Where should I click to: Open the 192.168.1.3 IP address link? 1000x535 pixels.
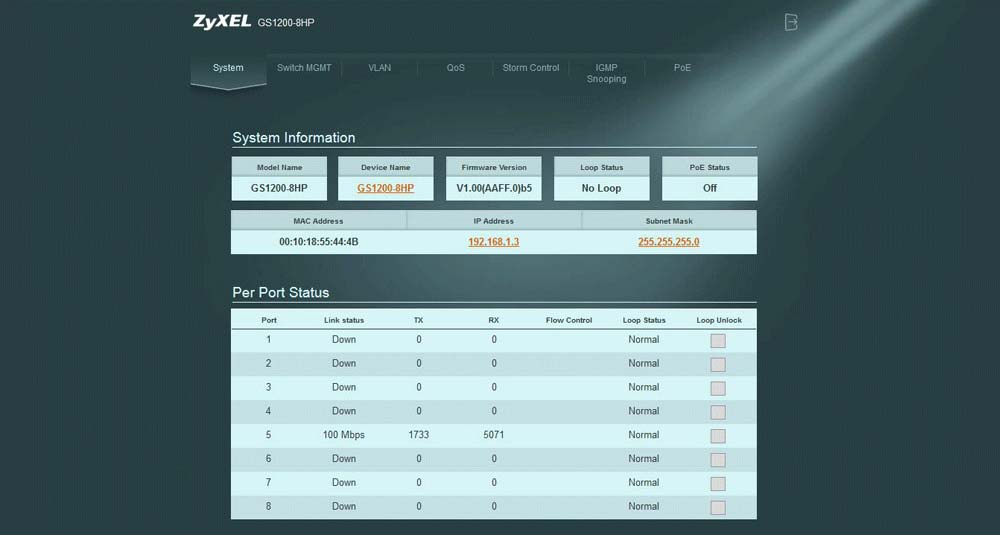pos(494,242)
